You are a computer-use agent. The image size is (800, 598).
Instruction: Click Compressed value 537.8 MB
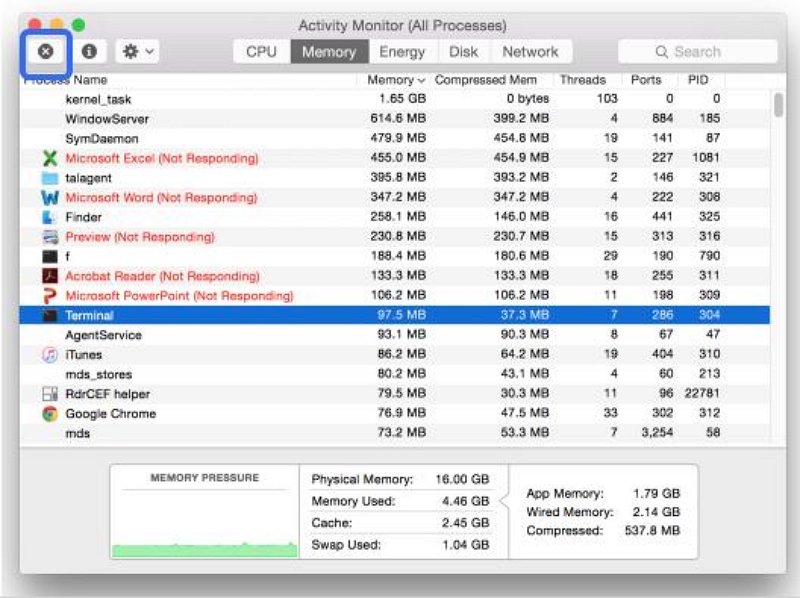tap(652, 531)
